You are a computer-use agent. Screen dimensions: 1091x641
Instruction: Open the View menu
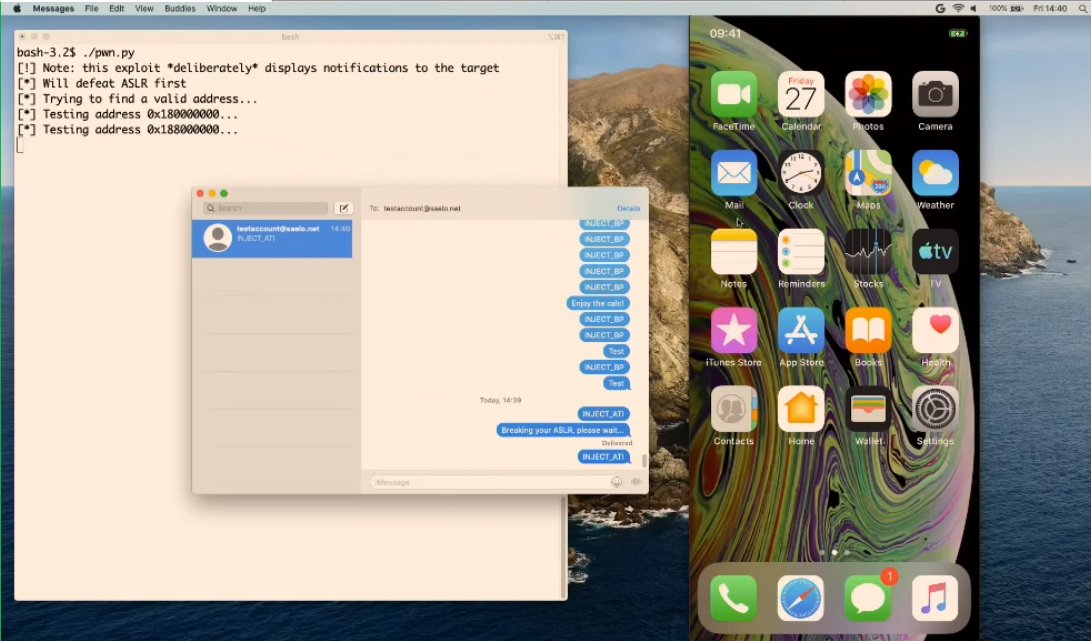click(x=144, y=8)
